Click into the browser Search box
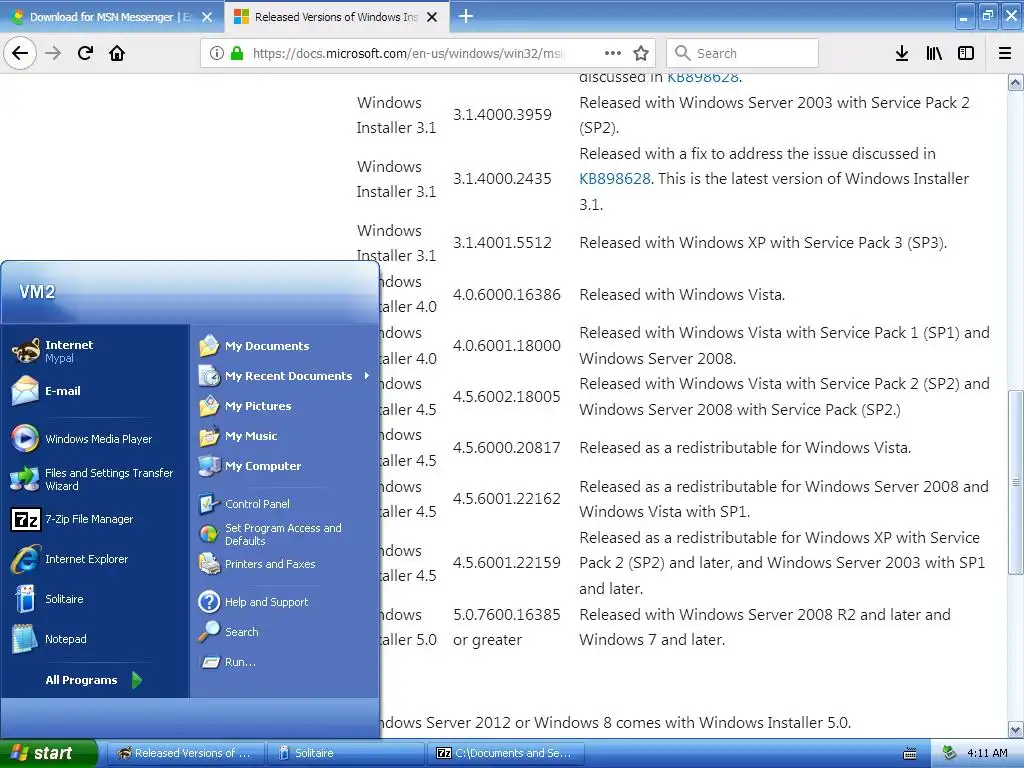 [743, 53]
